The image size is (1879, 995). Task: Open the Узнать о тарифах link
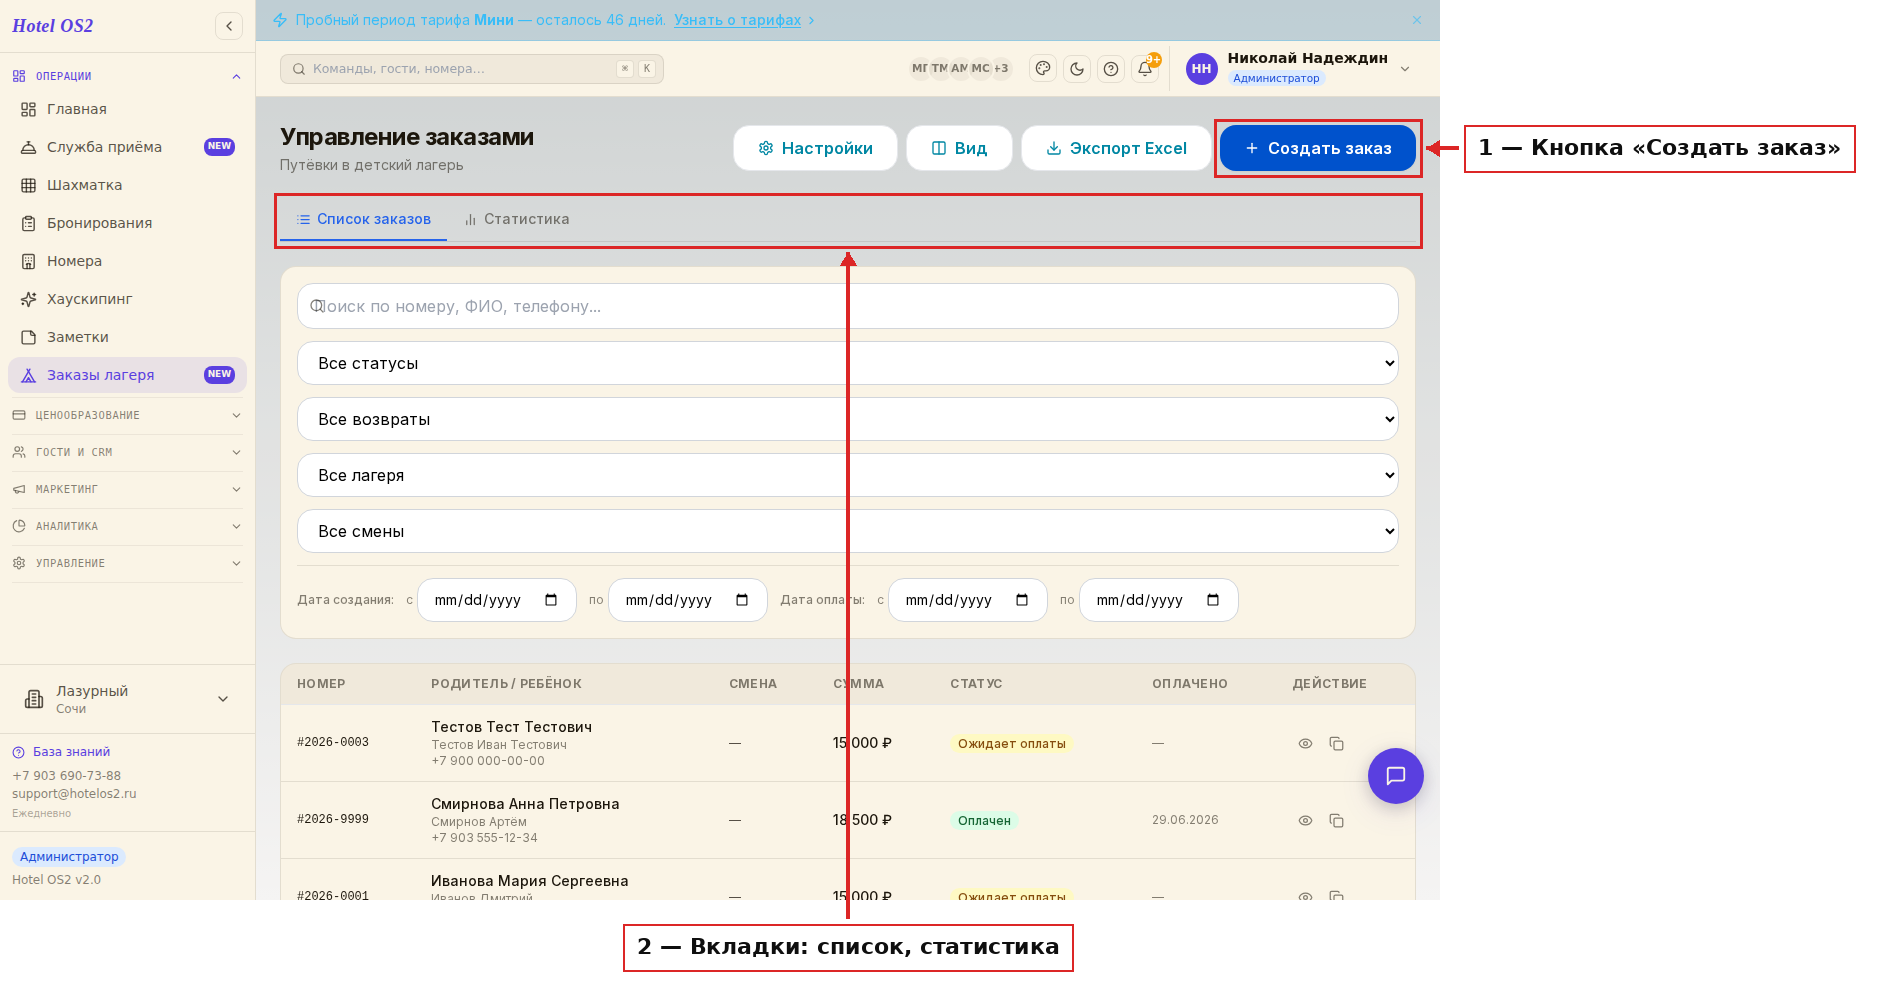point(737,20)
